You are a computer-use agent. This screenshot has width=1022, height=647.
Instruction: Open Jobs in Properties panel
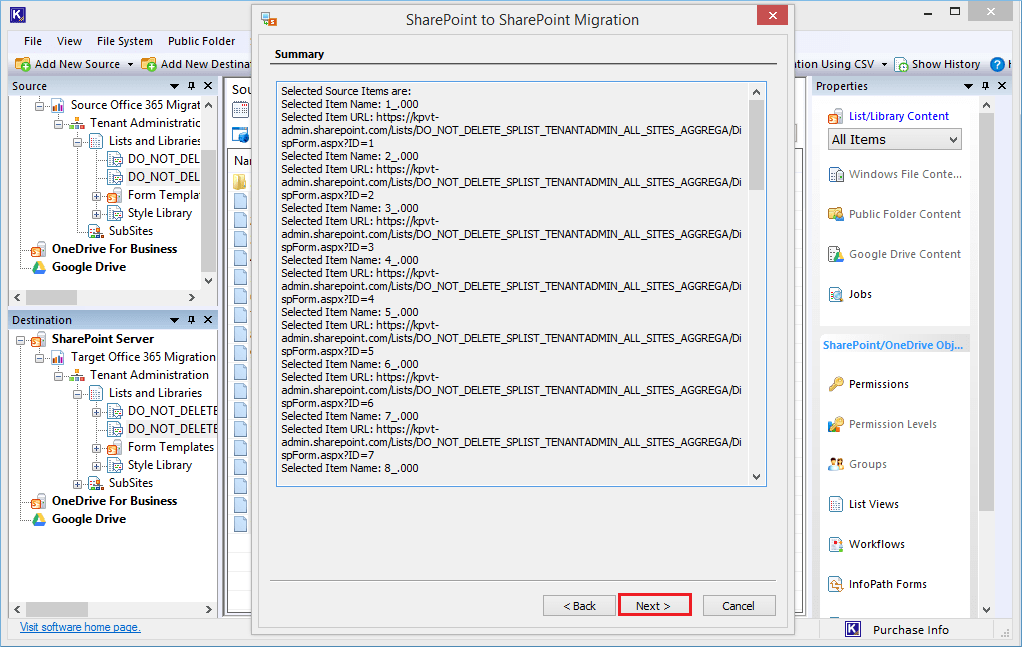click(x=860, y=295)
